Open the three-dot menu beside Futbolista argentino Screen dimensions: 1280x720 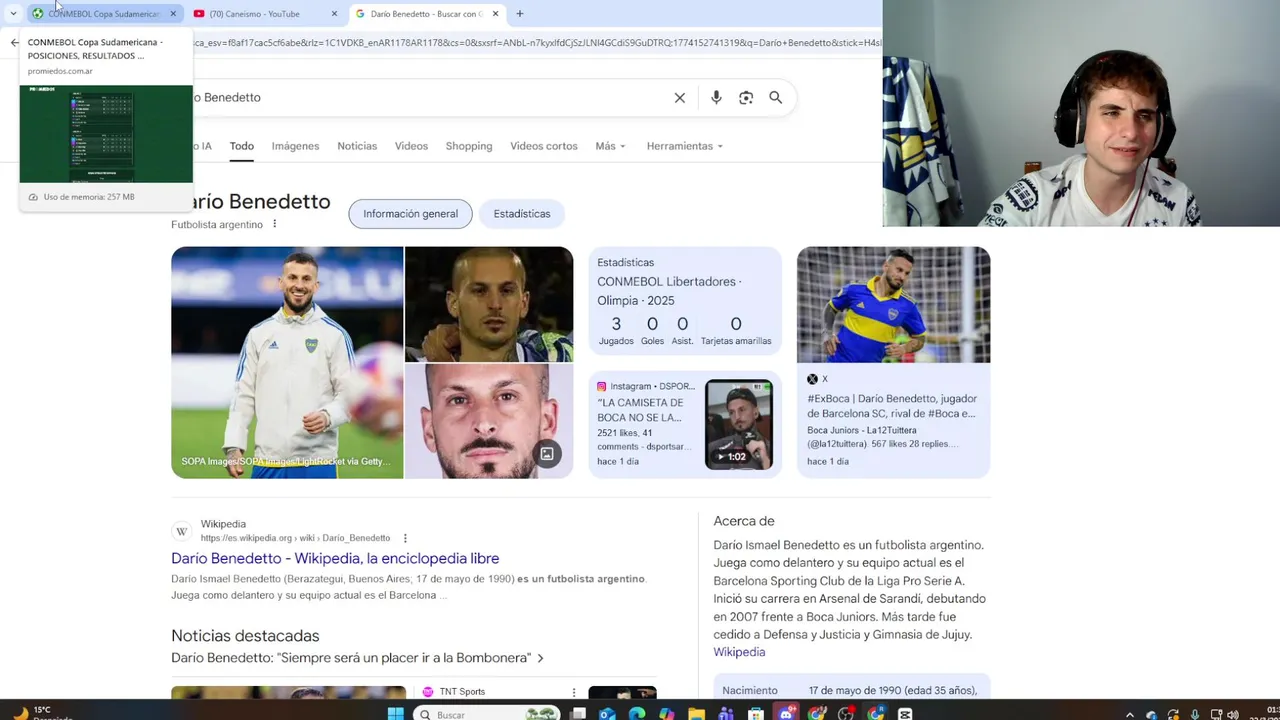point(274,224)
